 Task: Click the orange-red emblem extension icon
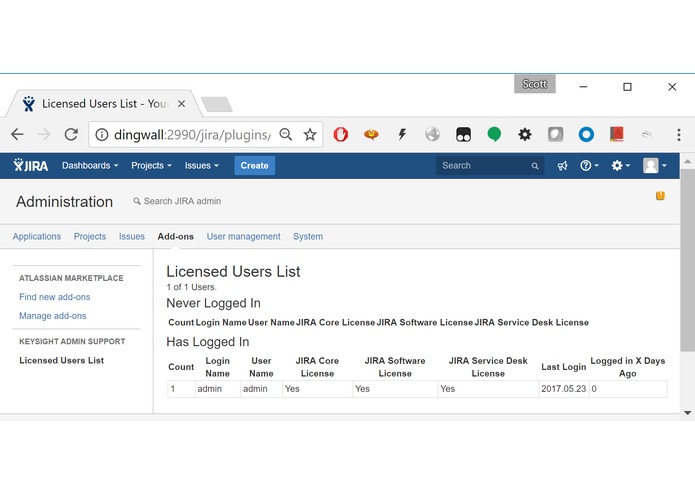coord(371,134)
